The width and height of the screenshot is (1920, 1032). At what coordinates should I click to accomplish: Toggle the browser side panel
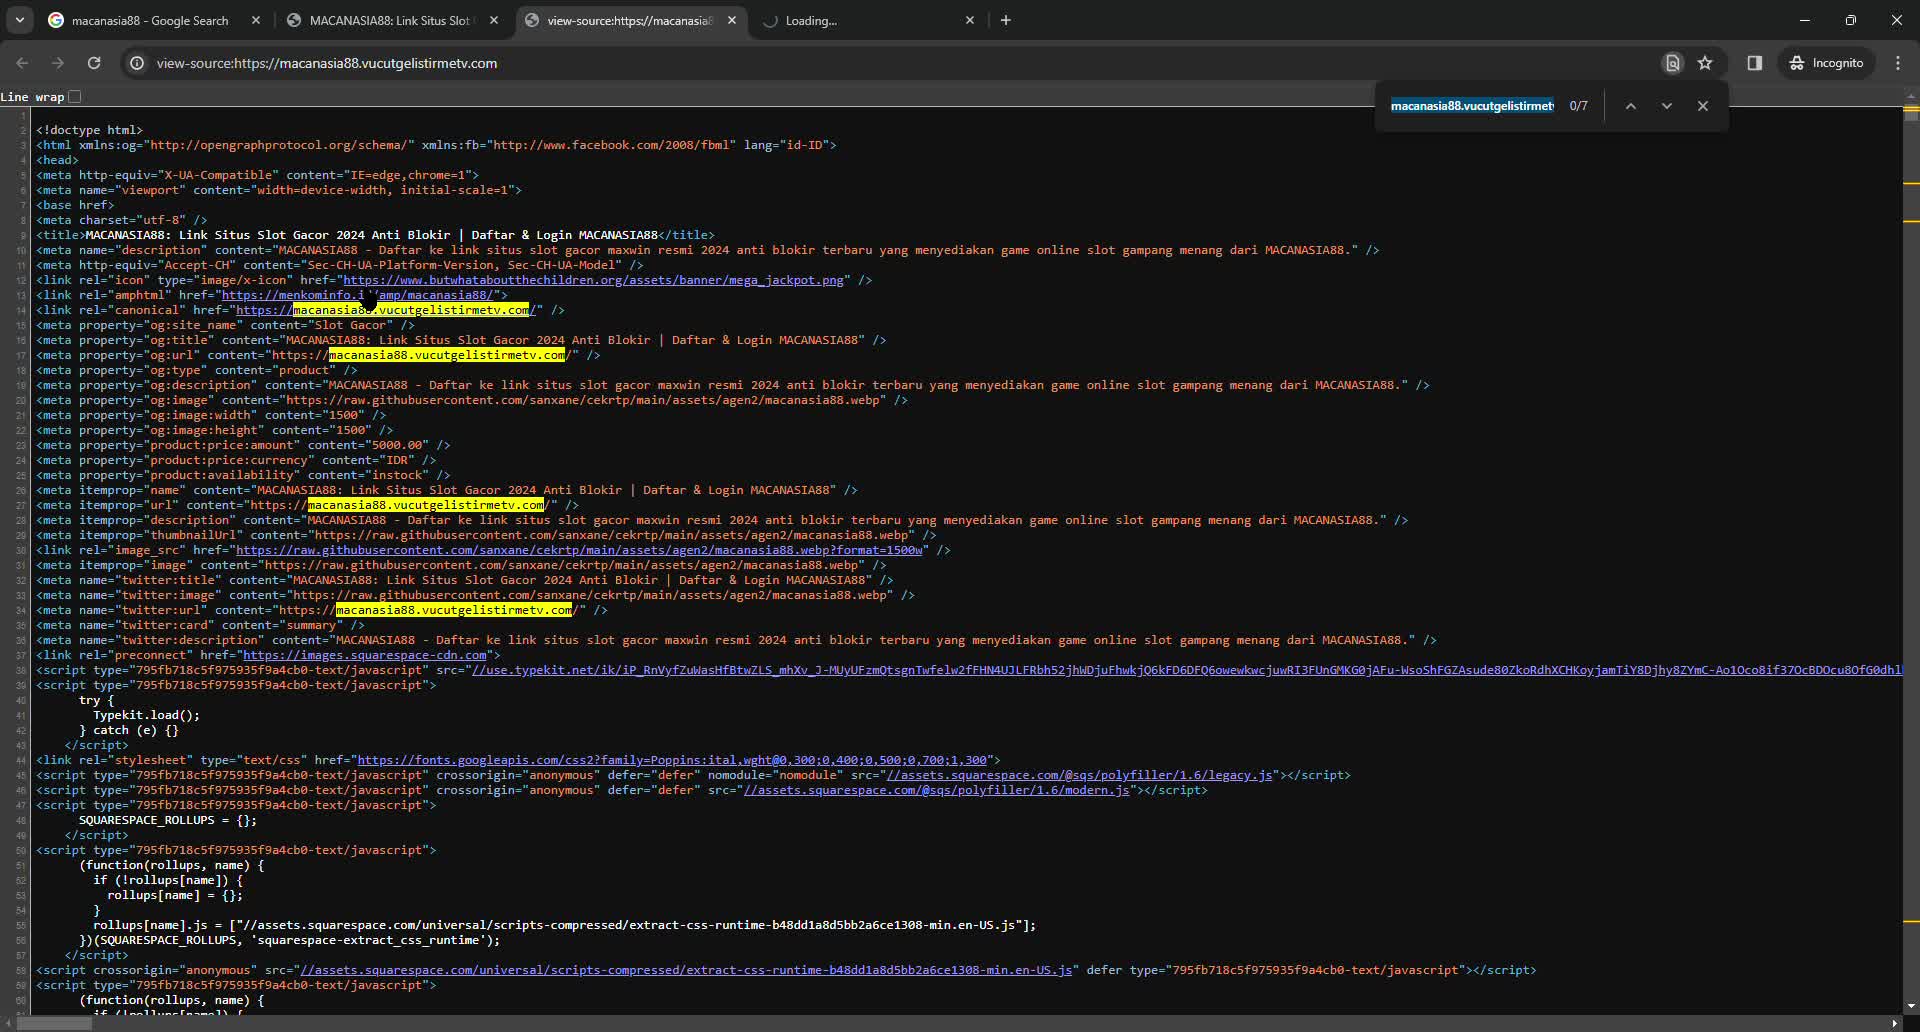pos(1755,63)
